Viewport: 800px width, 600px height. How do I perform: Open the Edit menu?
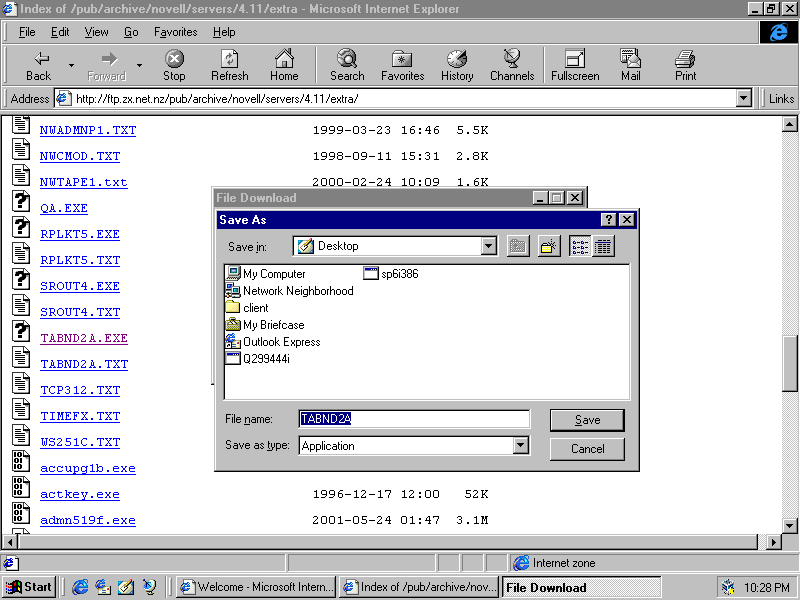(x=60, y=32)
